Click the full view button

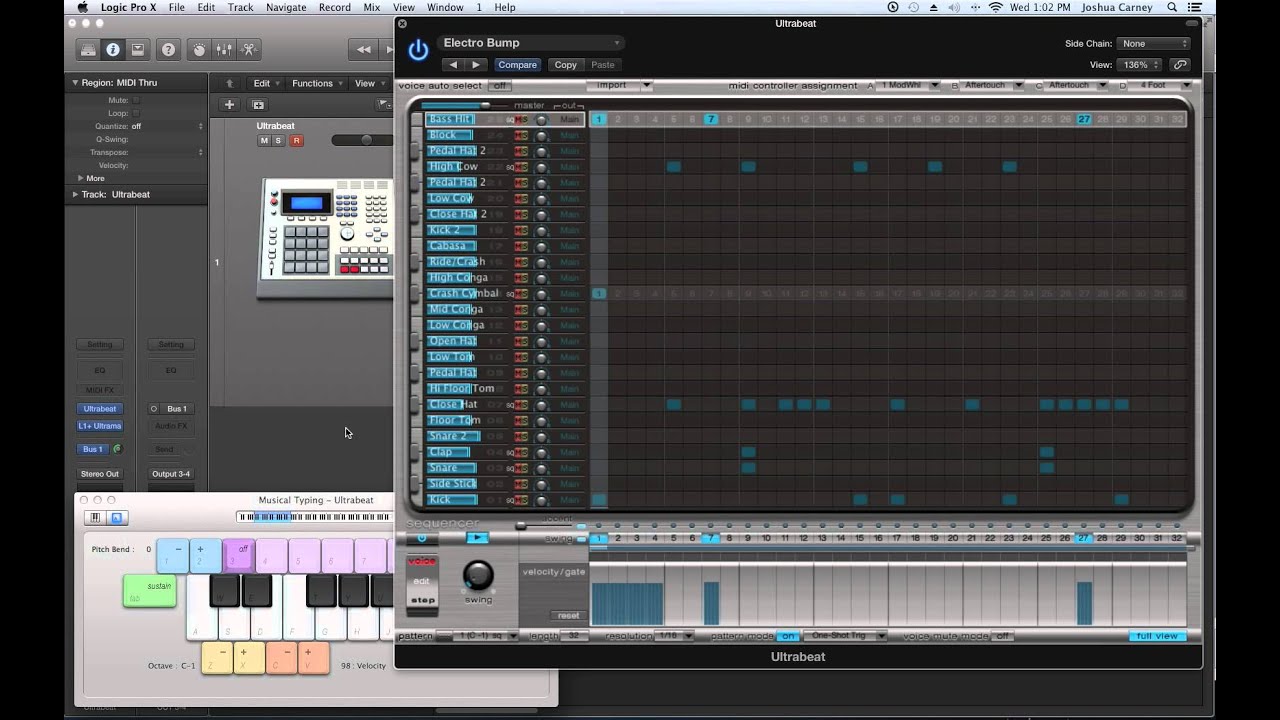pos(1157,636)
